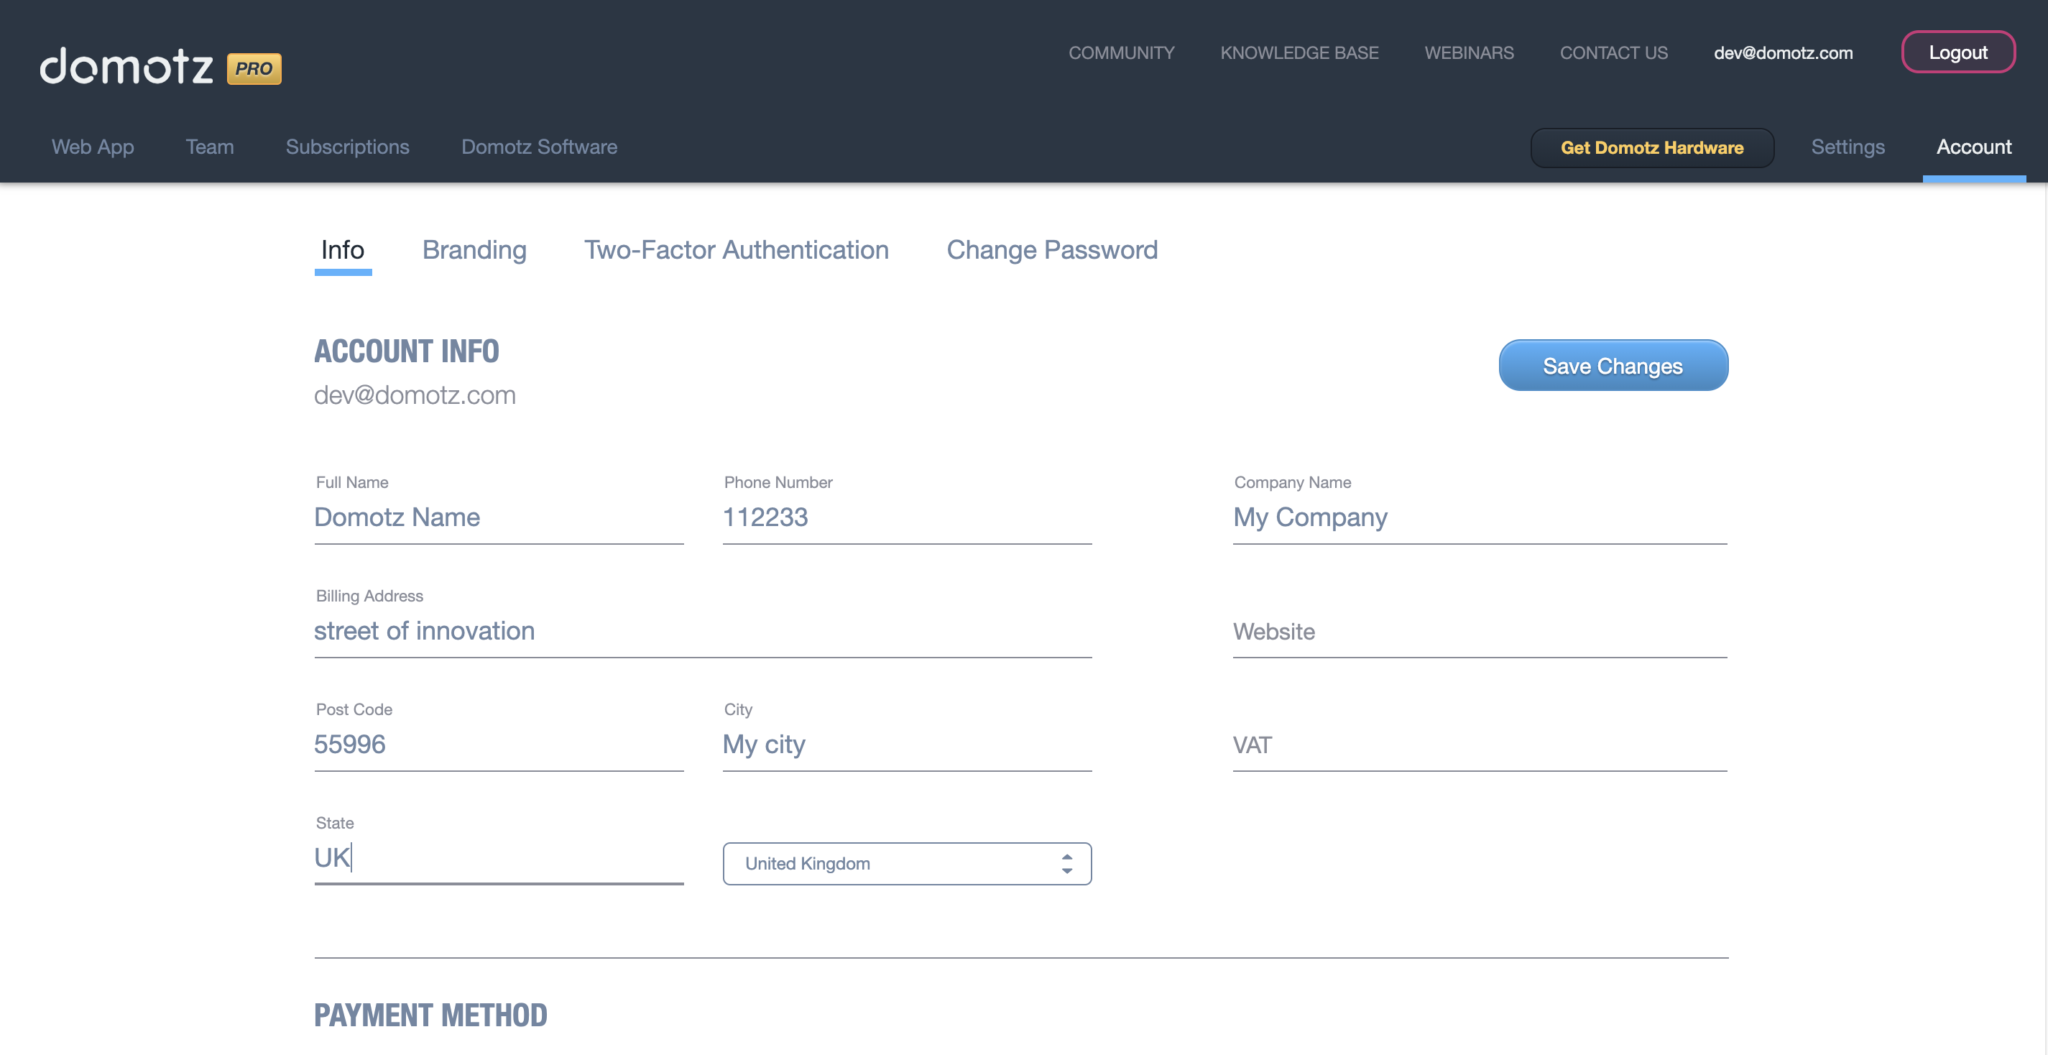Visit the Webinars link

tap(1469, 53)
